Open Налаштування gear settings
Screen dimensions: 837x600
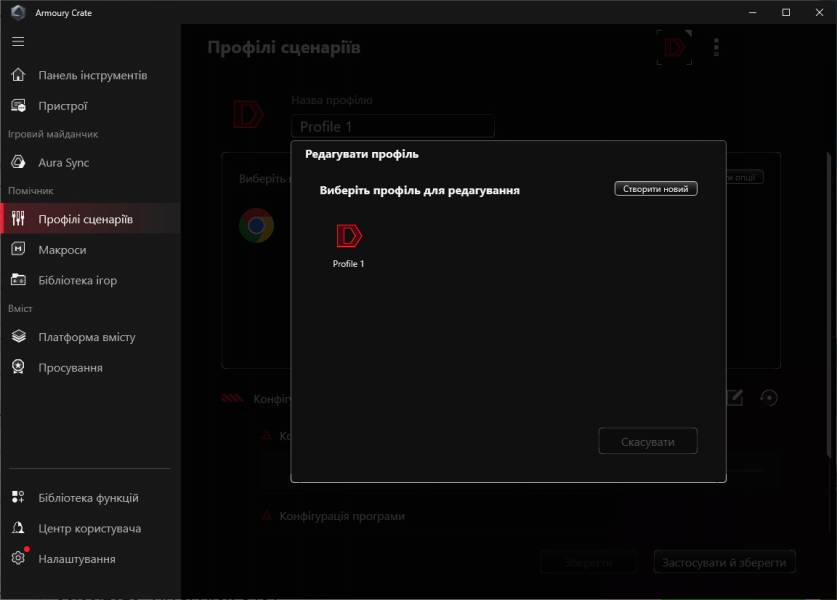18,559
